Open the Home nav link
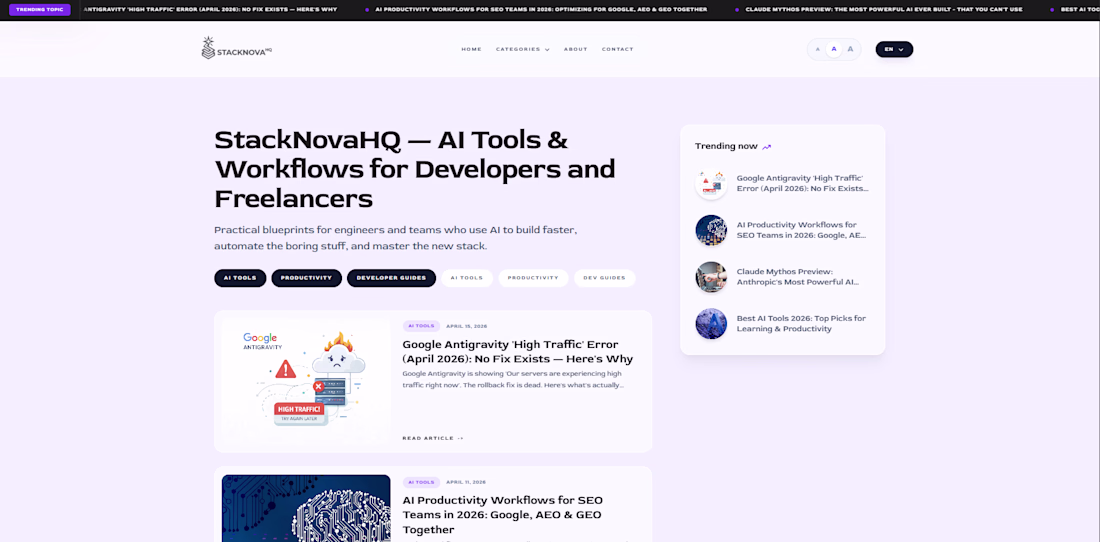Viewport: 1100px width, 542px height. pos(471,49)
